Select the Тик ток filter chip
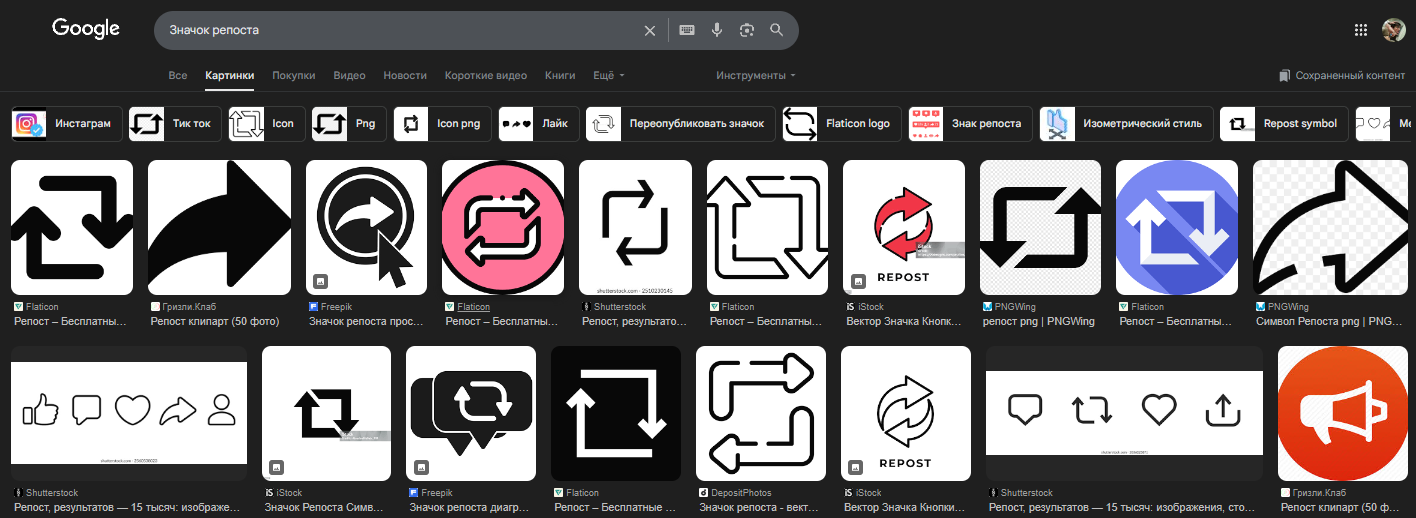This screenshot has width=1416, height=518. pyautogui.click(x=174, y=124)
